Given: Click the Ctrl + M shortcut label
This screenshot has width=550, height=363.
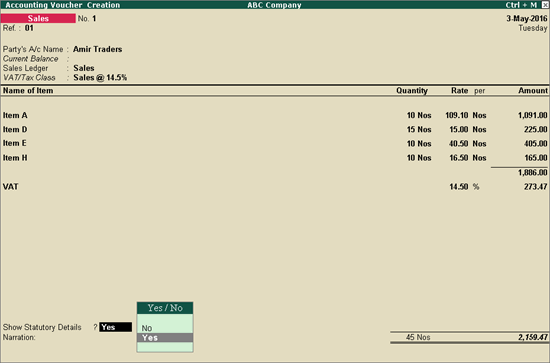Looking at the screenshot, I should coord(521,5).
